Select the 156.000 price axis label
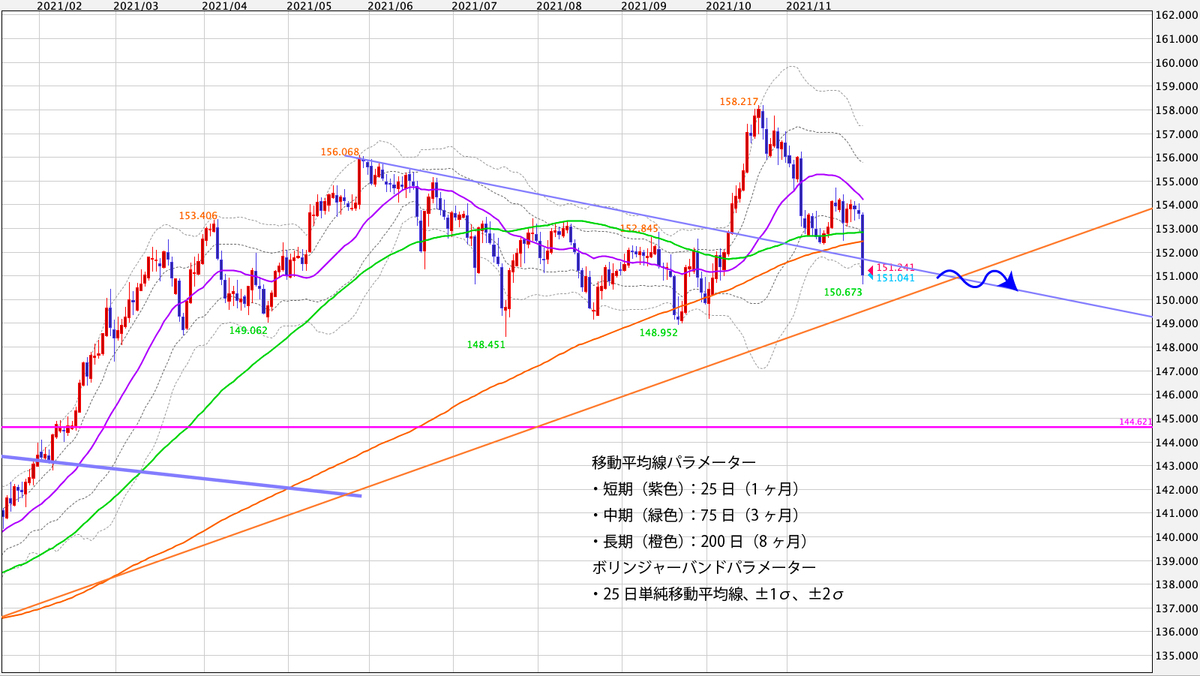Image resolution: width=1200 pixels, height=676 pixels. [1176, 158]
